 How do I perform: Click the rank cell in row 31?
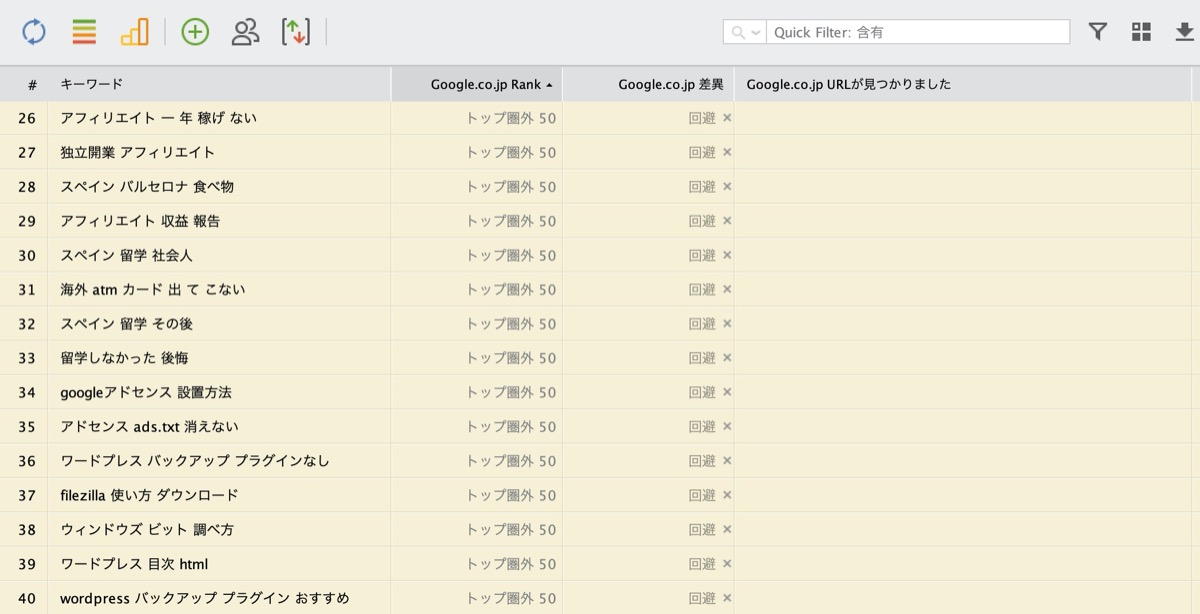coord(477,289)
